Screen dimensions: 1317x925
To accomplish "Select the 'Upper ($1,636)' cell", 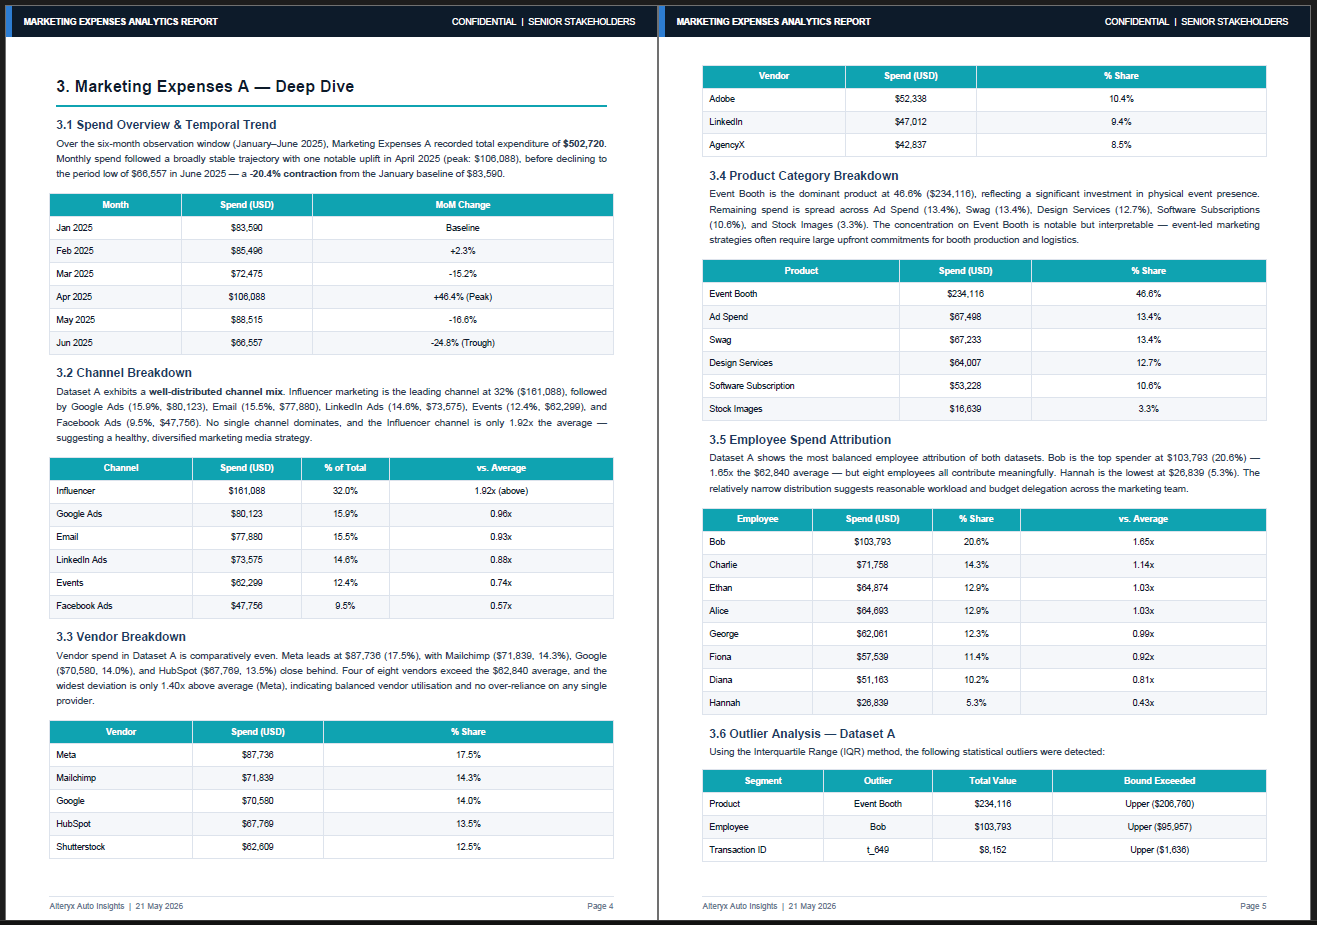I will (x=1159, y=850).
